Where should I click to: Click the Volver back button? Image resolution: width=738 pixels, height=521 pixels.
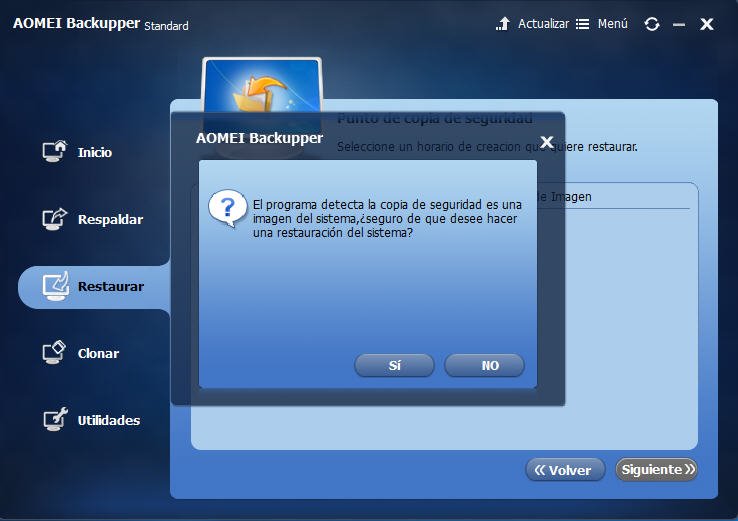coord(565,470)
